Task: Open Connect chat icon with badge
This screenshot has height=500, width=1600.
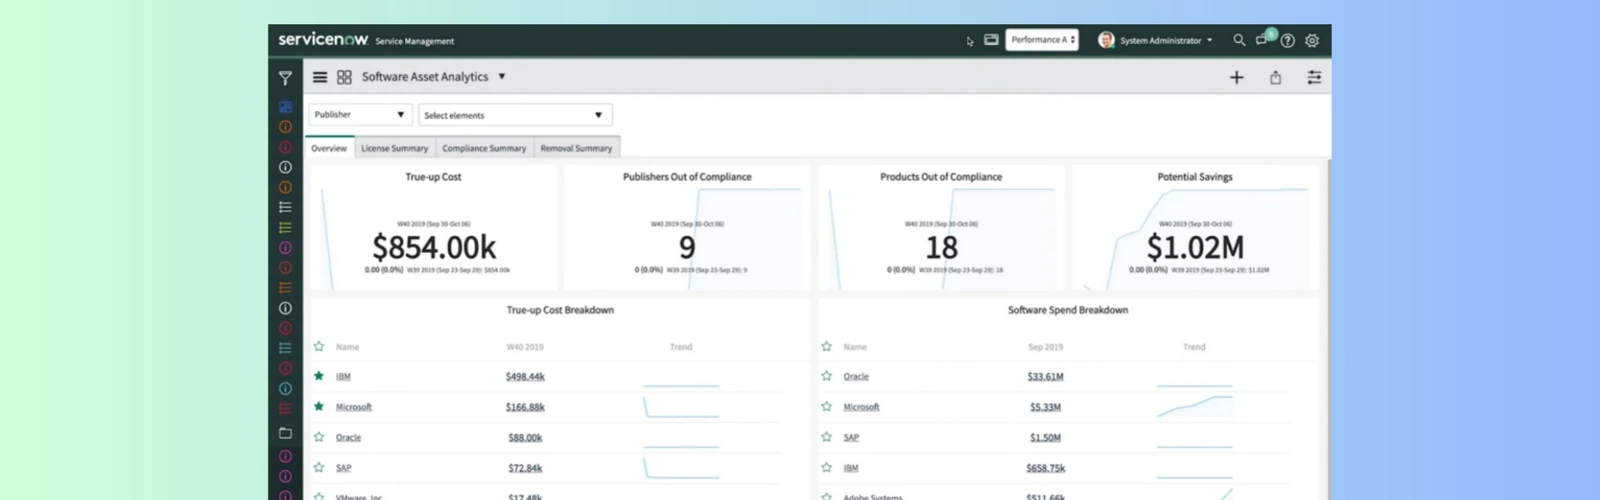Action: tap(1264, 39)
